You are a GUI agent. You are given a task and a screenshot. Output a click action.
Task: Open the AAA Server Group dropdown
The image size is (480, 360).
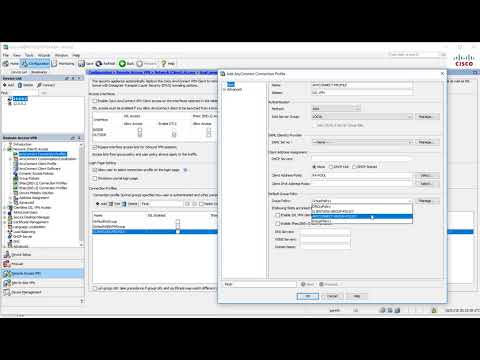click(362, 117)
